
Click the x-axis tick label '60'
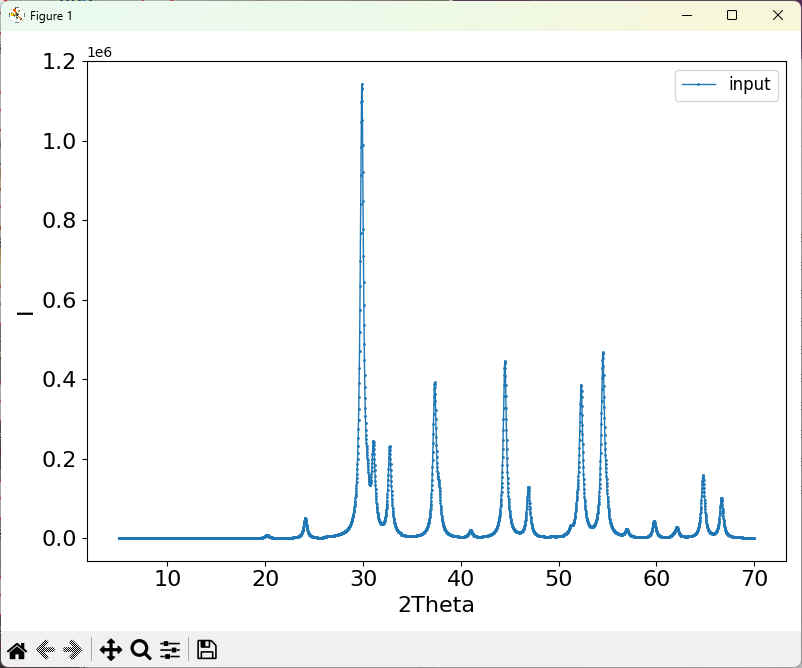pos(657,578)
